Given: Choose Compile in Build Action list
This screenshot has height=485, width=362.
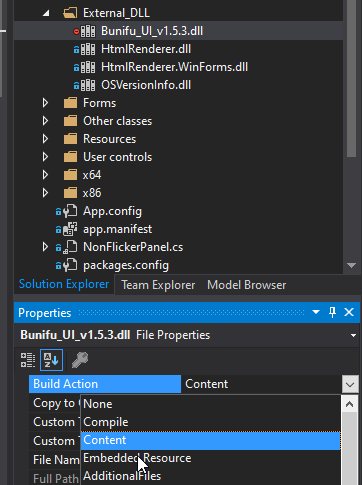Looking at the screenshot, I should (x=211, y=422).
